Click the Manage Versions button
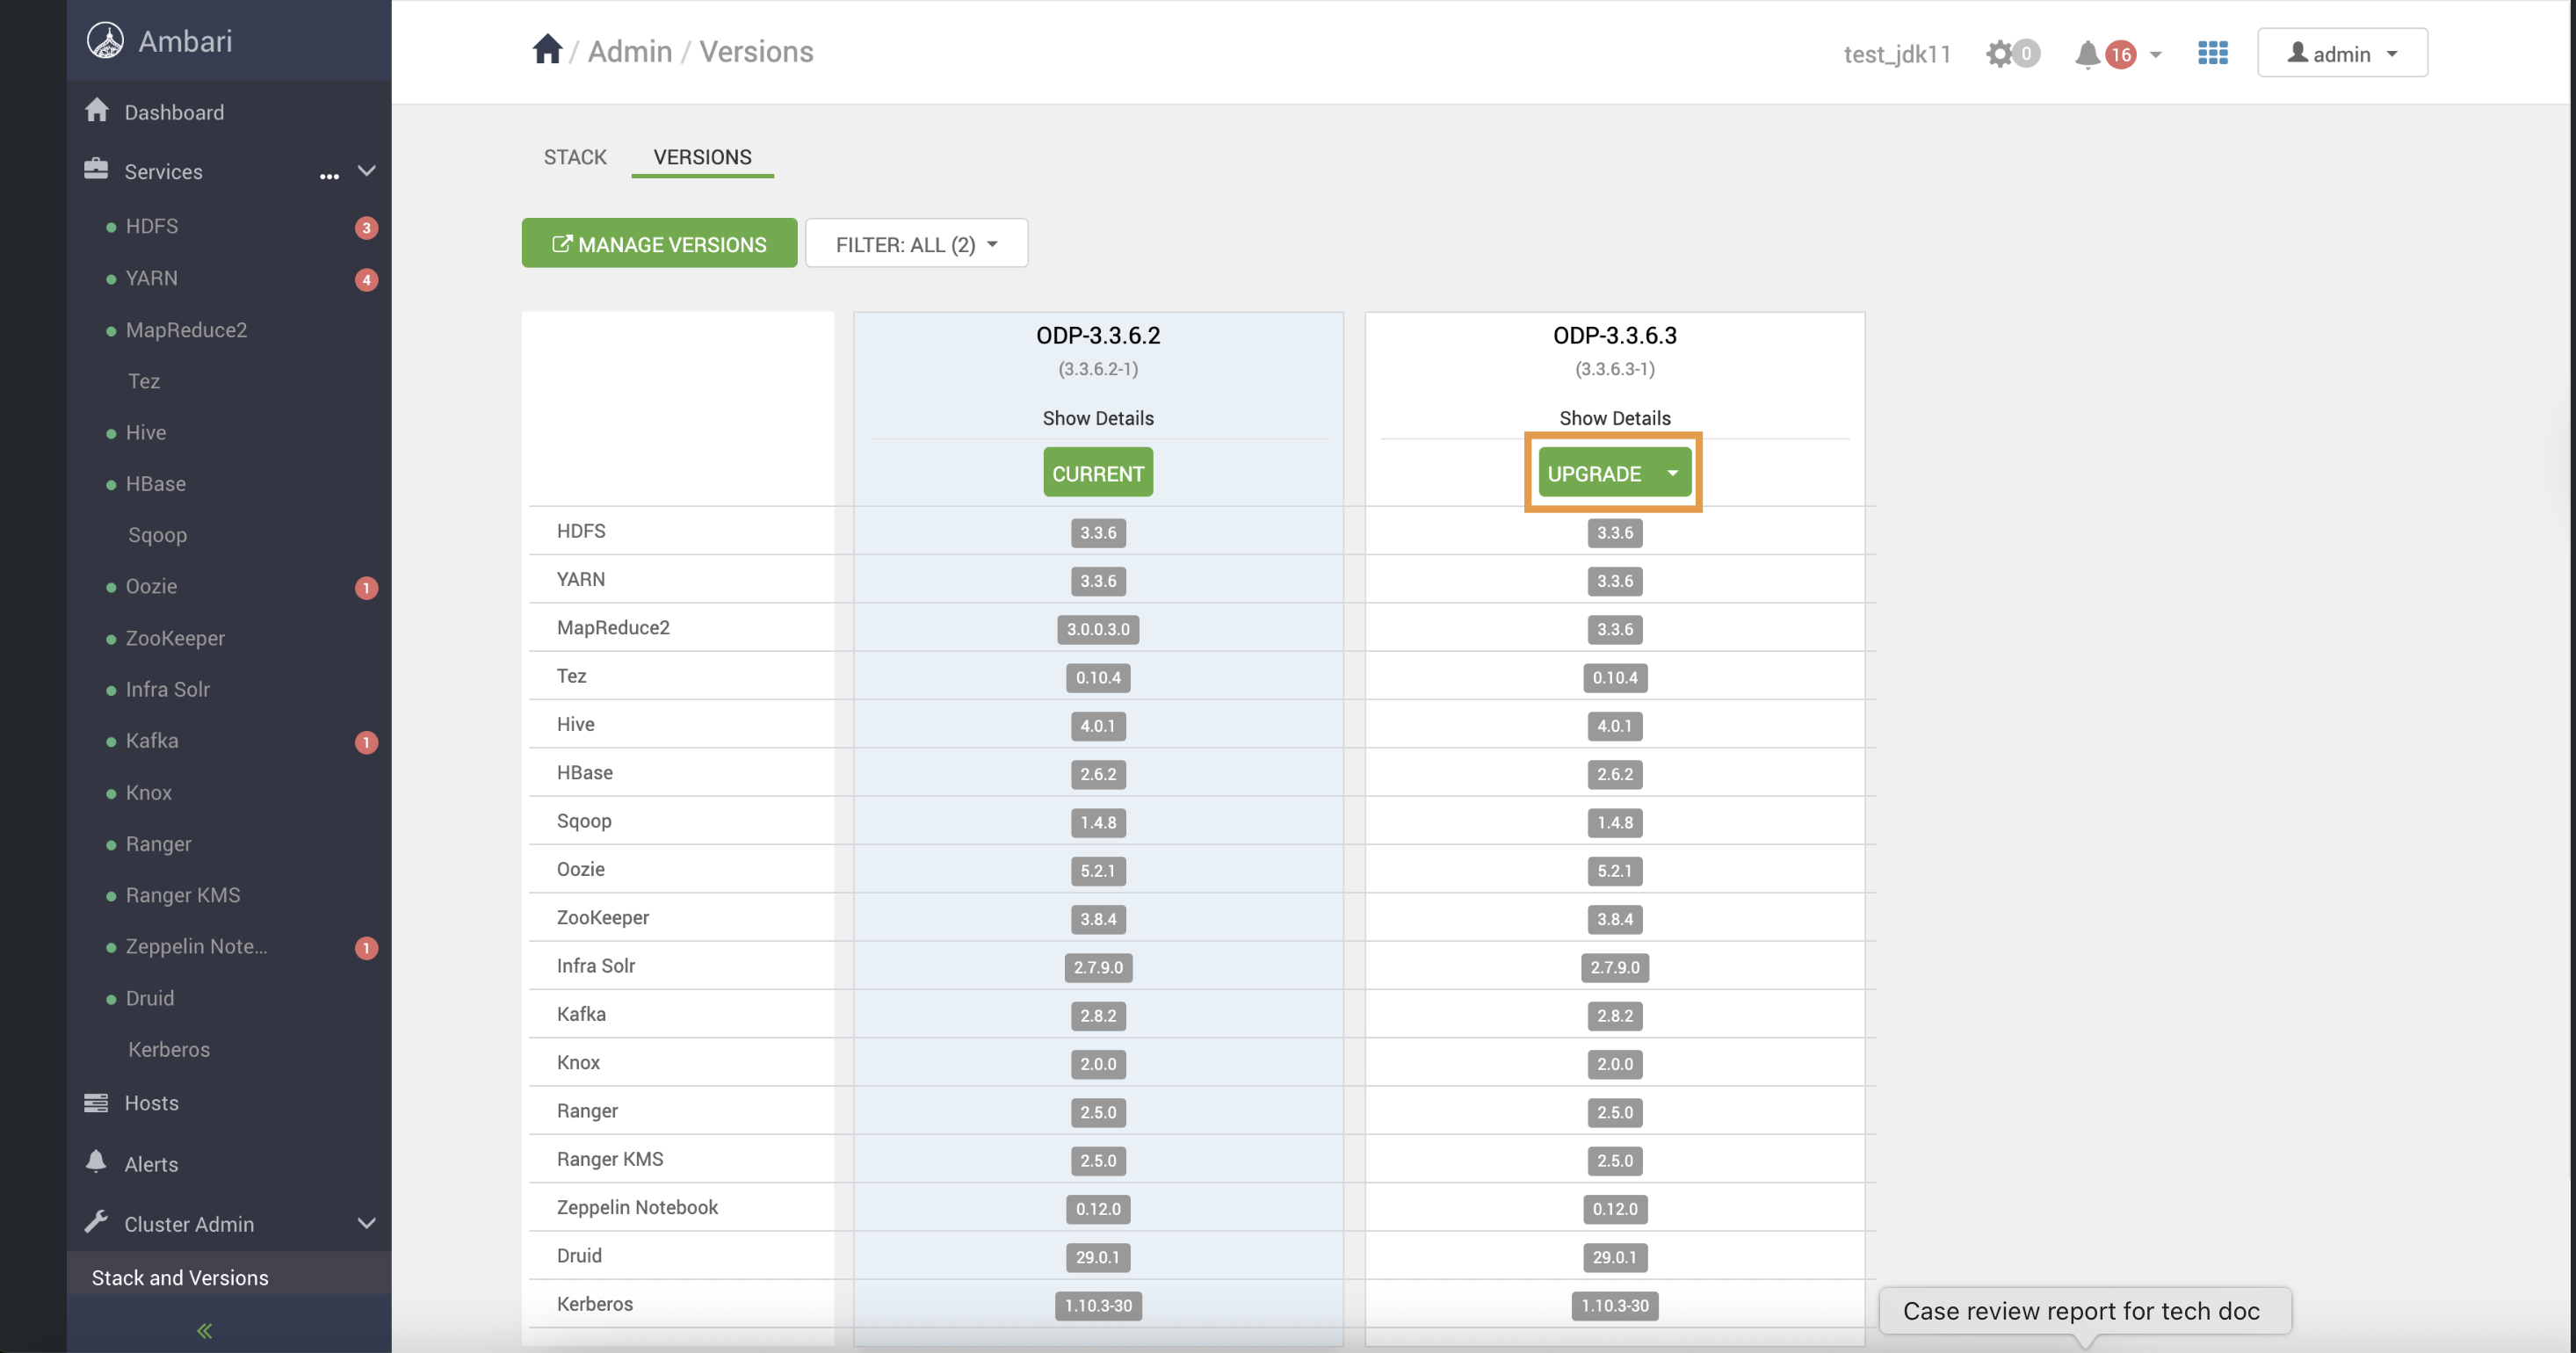 [659, 244]
